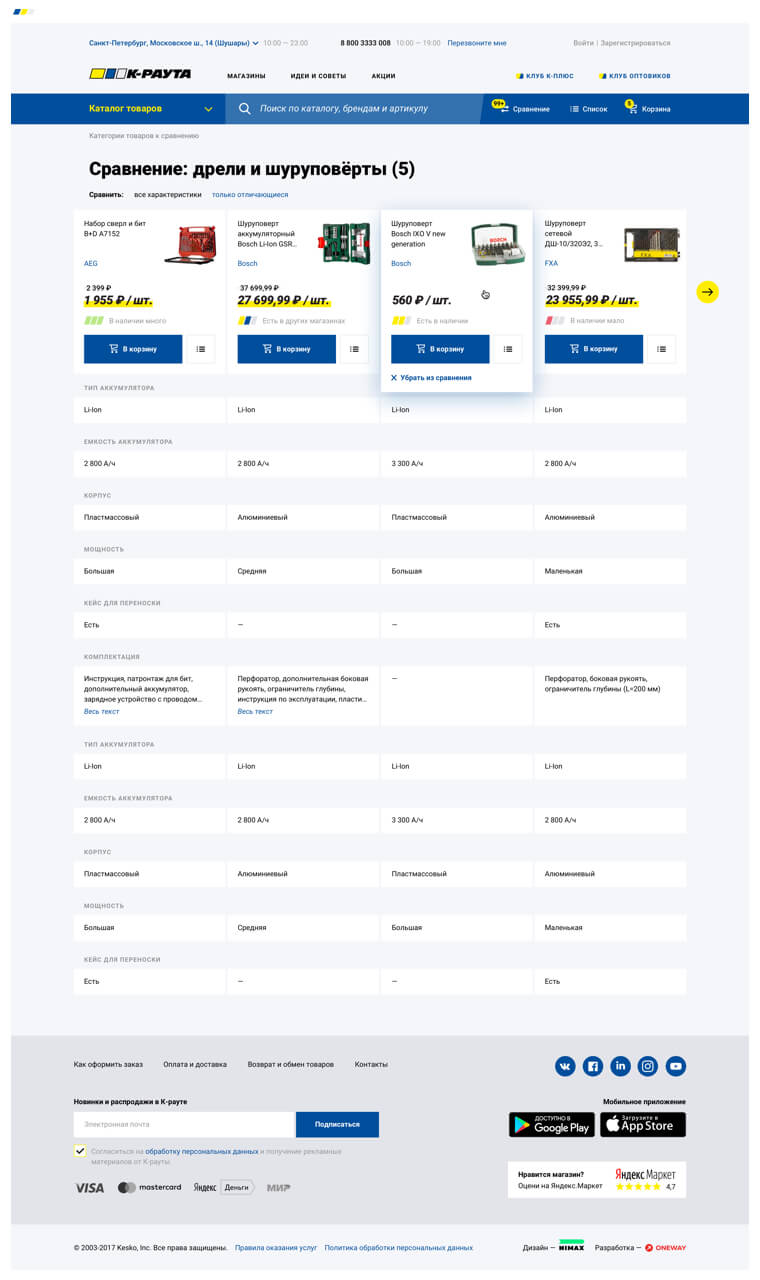This screenshot has width=760, height=1280.
Task: Open the Instagram icon in footer
Action: [x=648, y=1066]
